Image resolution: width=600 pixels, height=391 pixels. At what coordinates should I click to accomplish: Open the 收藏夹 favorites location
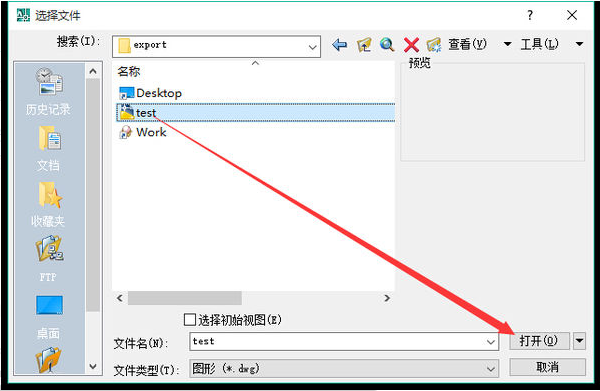pos(49,205)
